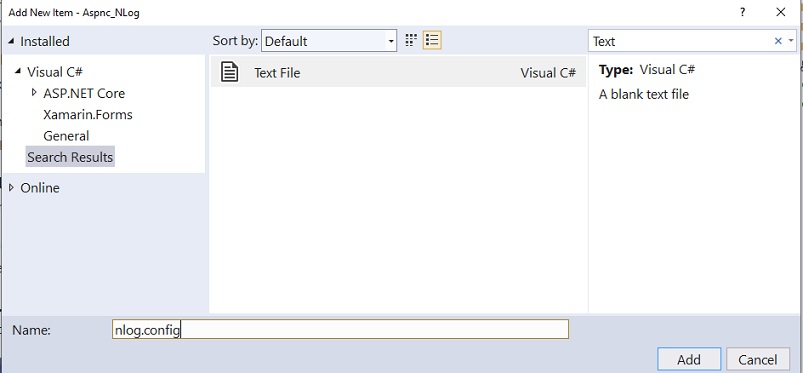This screenshot has height=373, width=803.
Task: Click into the template search box
Action: pyautogui.click(x=681, y=41)
